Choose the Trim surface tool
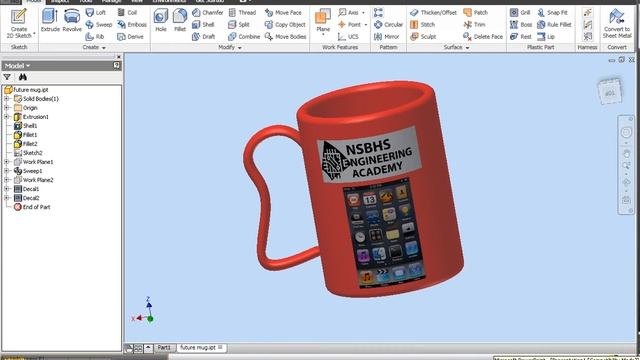This screenshot has height=360, width=640. [474, 24]
